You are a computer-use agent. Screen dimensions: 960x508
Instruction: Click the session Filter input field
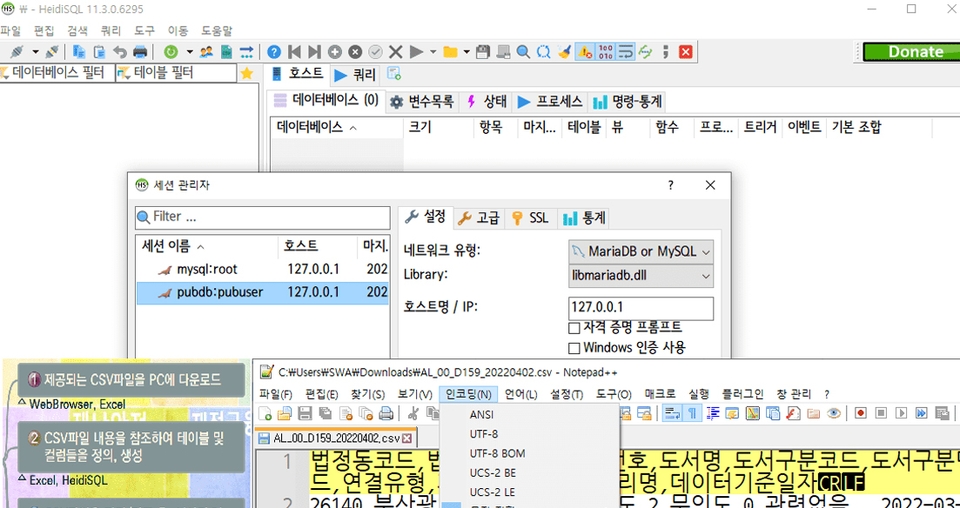(263, 217)
